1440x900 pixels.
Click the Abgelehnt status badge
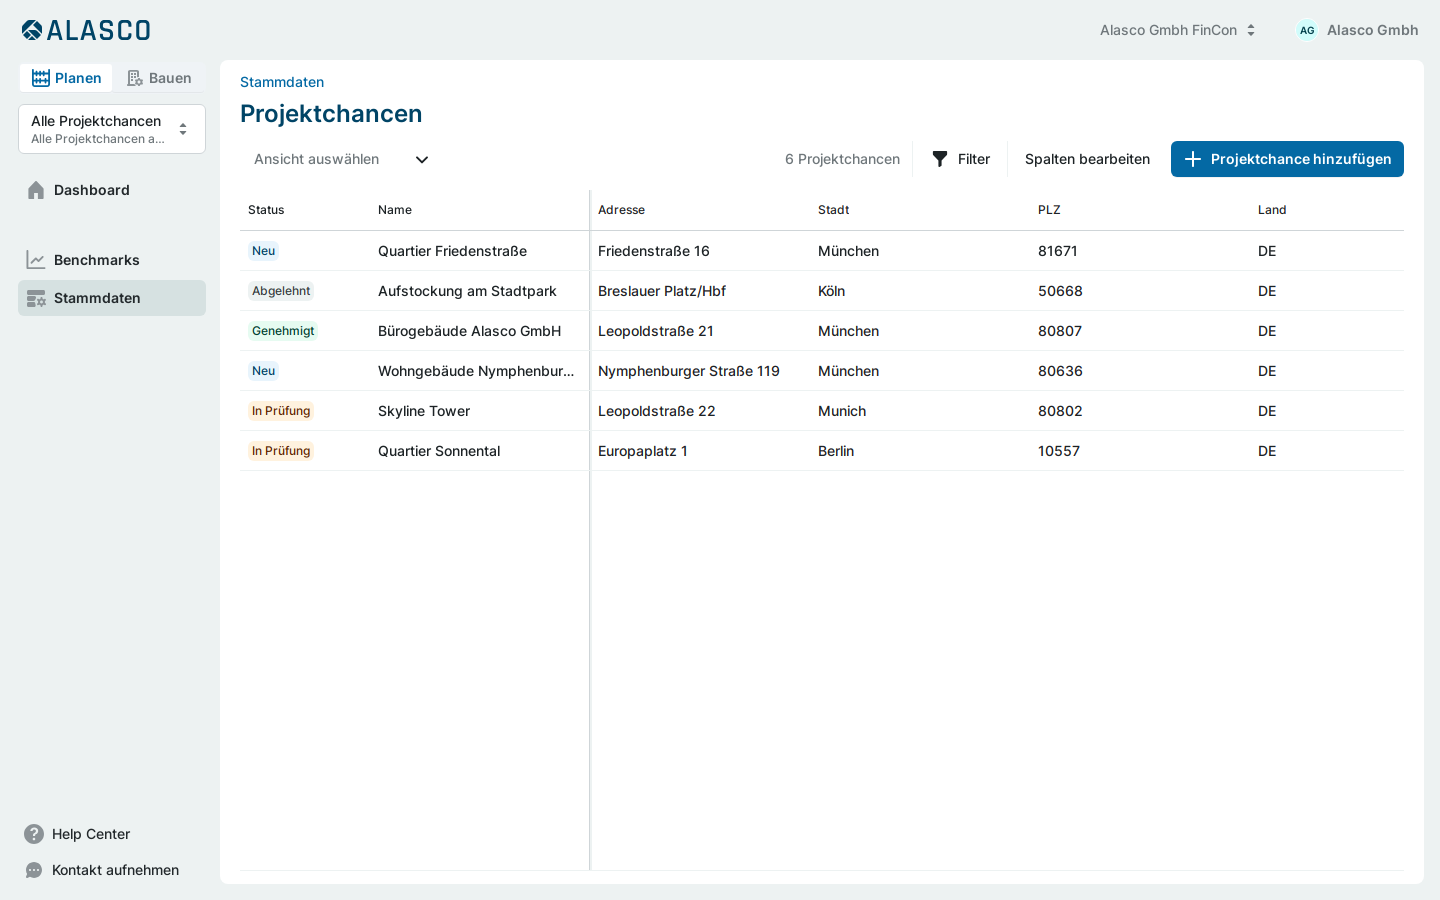coord(281,291)
